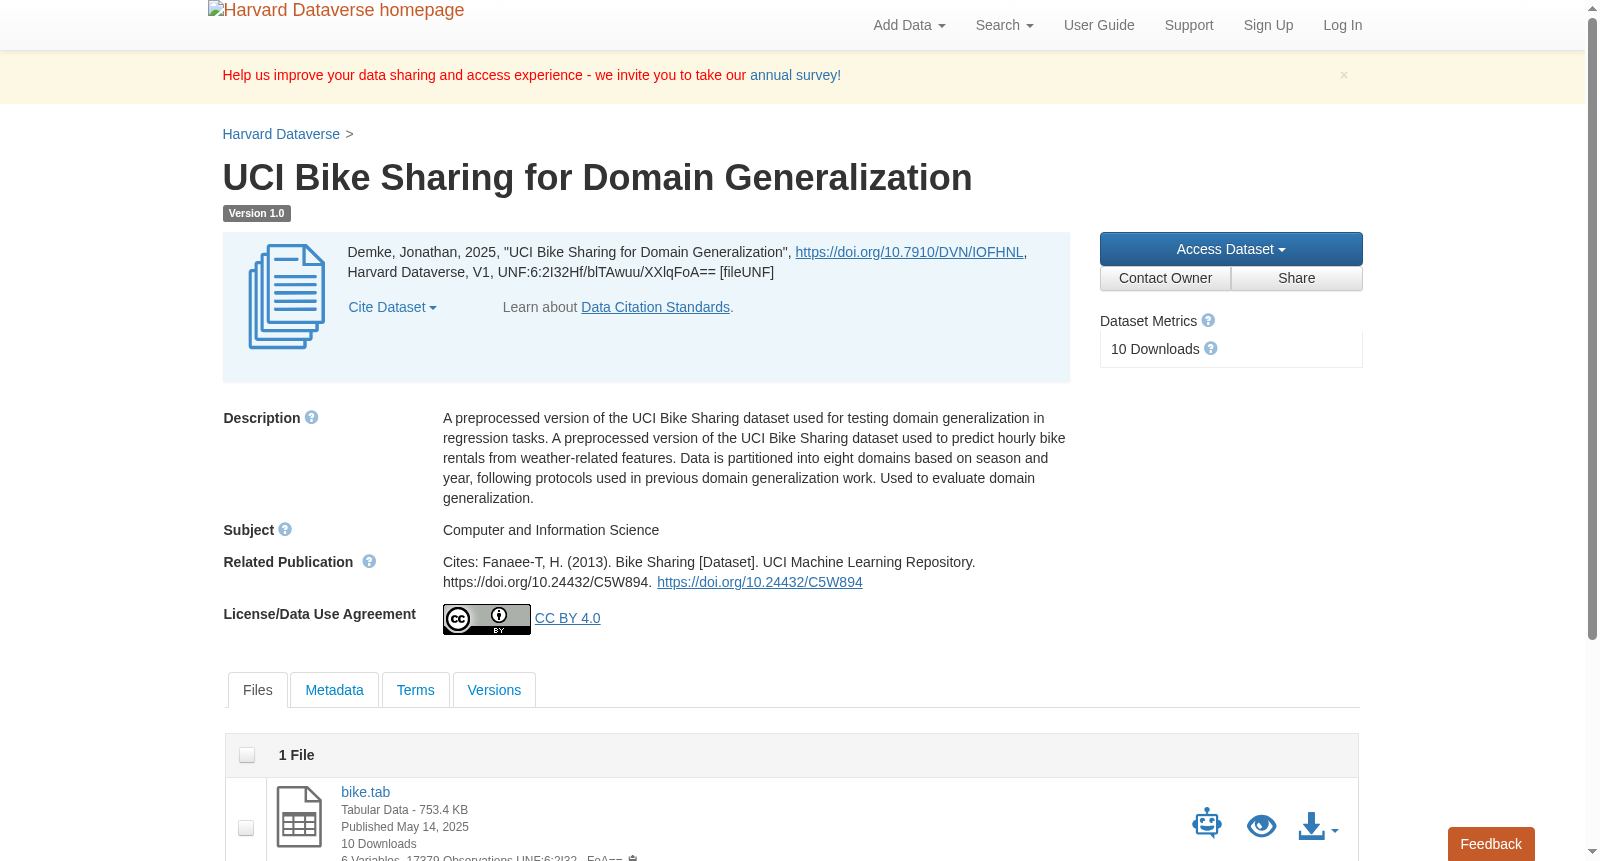The image size is (1600, 861).
Task: Open the bike.tab file link
Action: tap(365, 792)
